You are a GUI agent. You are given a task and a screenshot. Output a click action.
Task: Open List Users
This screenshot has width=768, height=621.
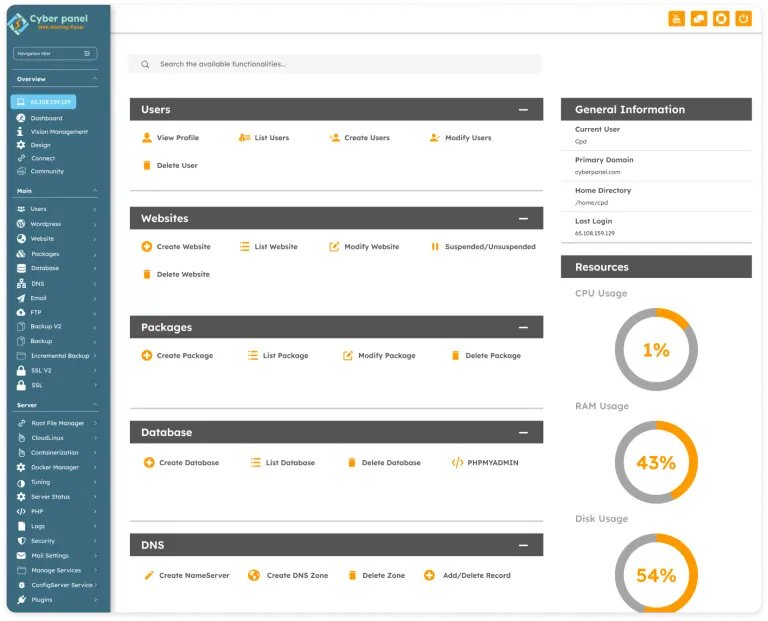264,138
